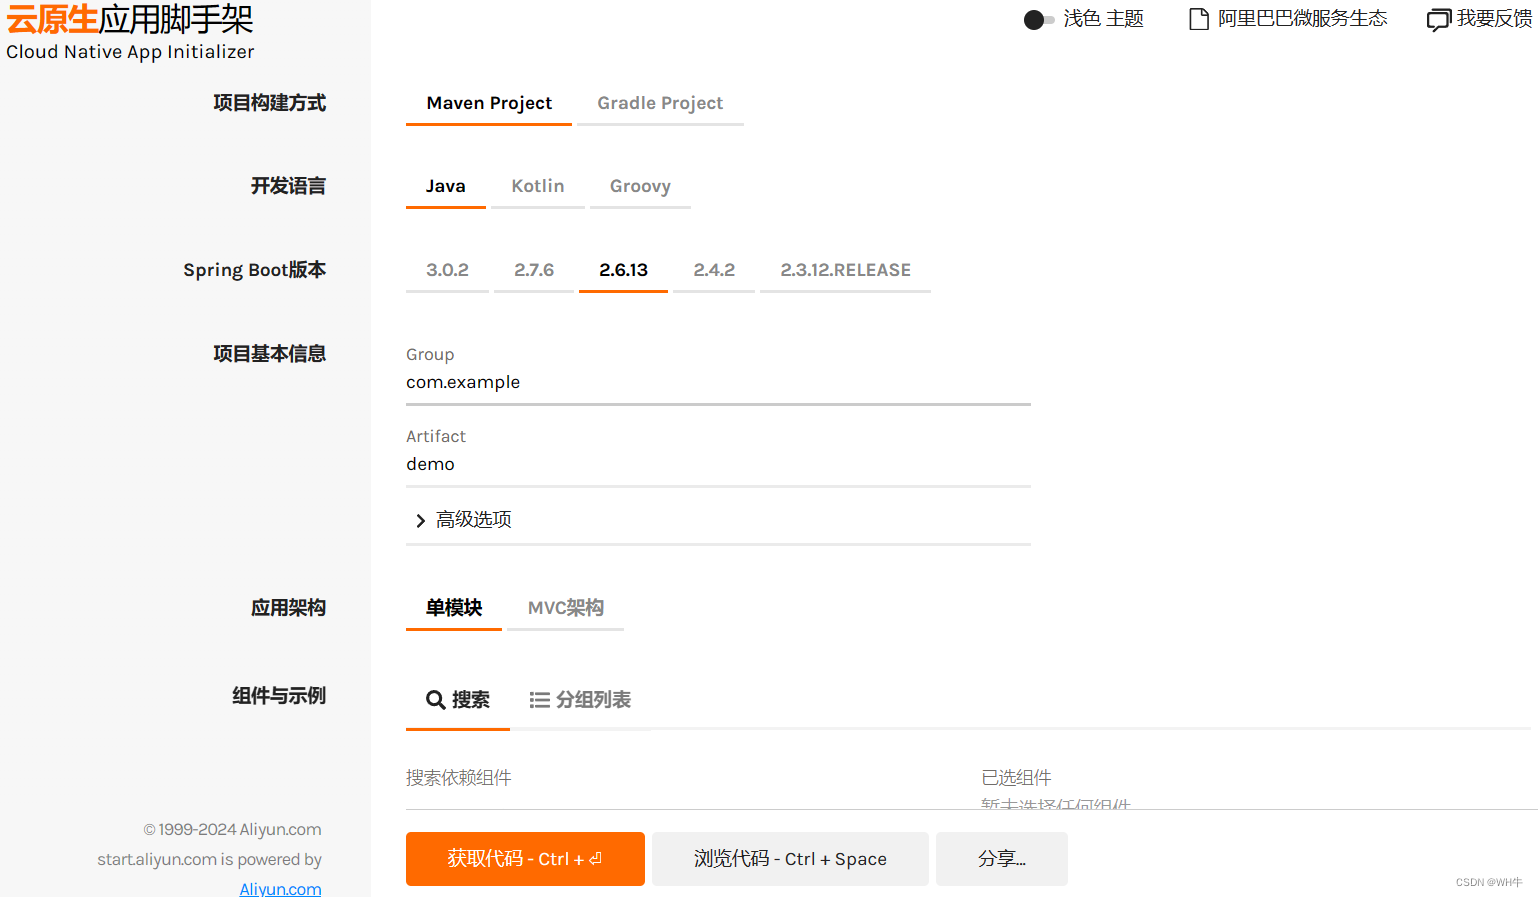Click the 项目构建方式 label

(269, 103)
